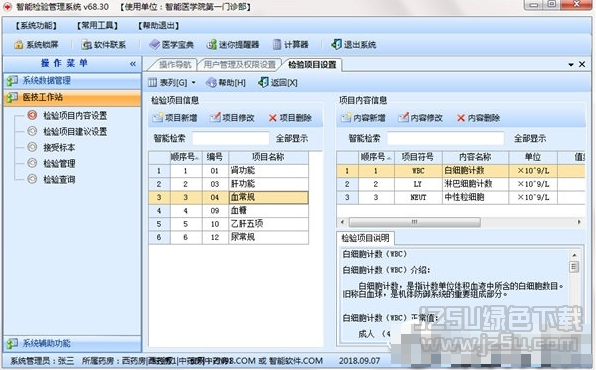Click circle icon beside 检验查询

pyautogui.click(x=32, y=179)
